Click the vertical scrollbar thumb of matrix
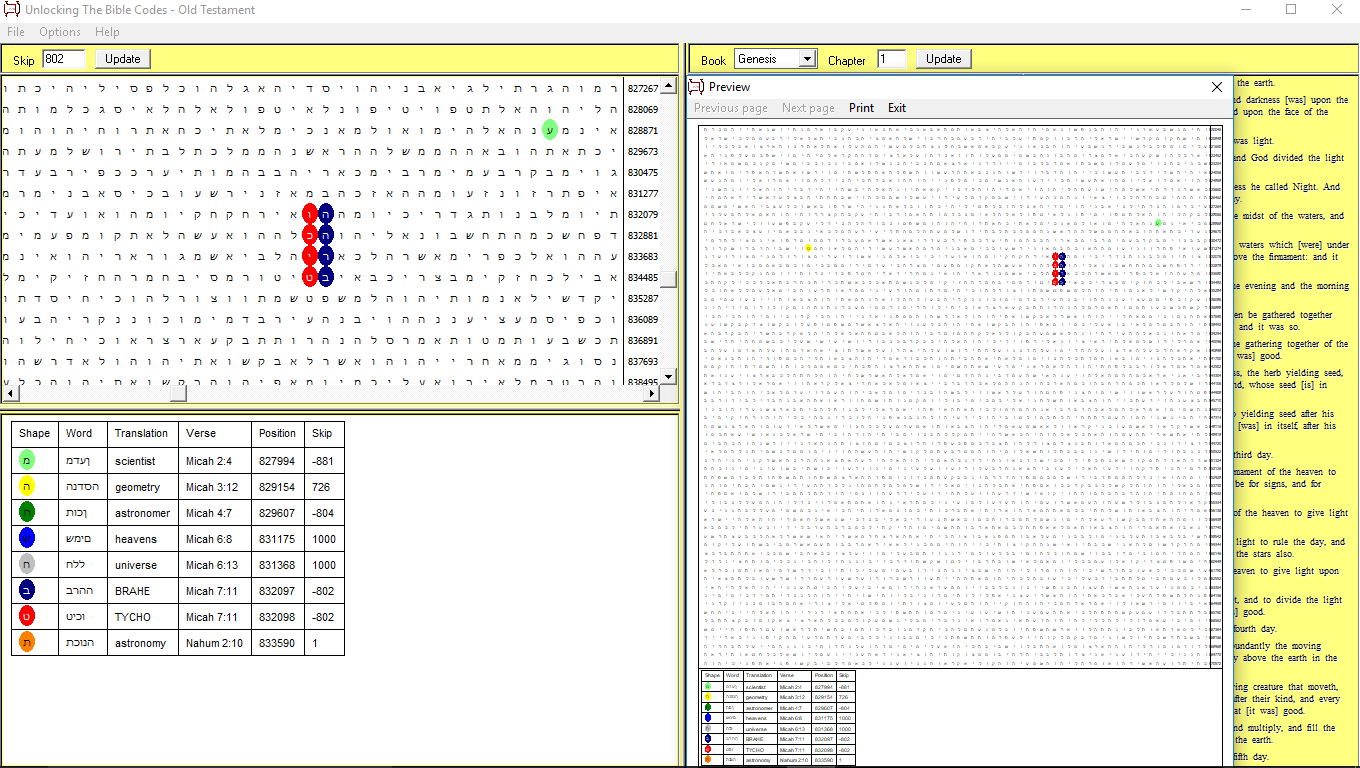The image size is (1360, 768). 669,280
